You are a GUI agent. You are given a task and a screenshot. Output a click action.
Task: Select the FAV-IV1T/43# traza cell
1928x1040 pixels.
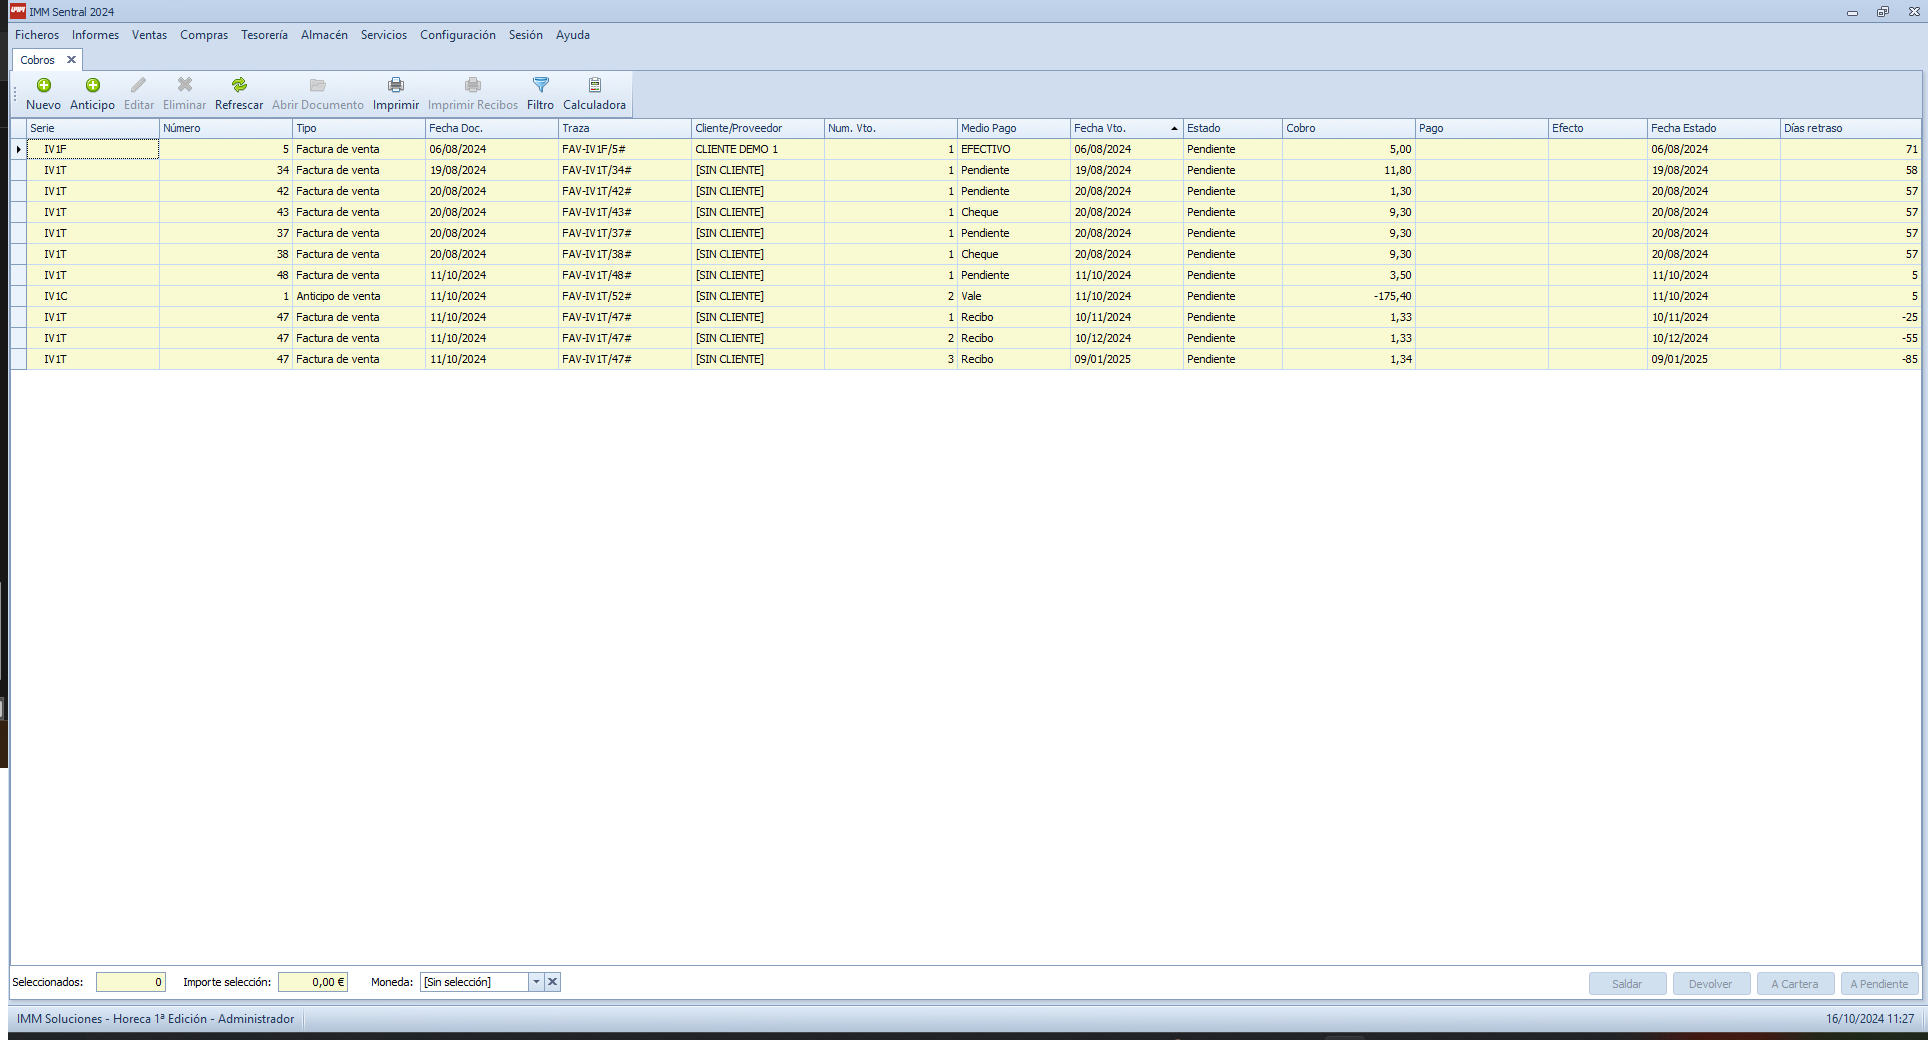pos(624,212)
